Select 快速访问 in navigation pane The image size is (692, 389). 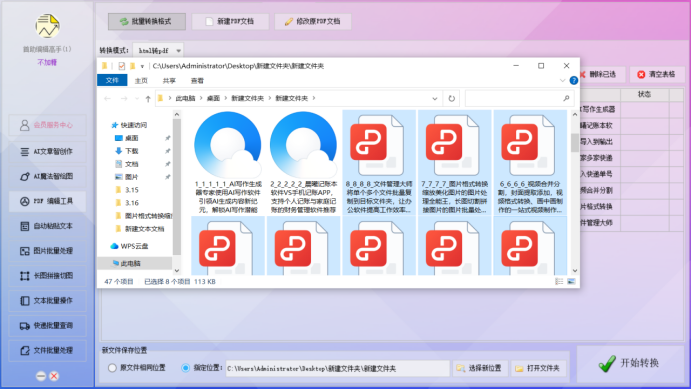pyautogui.click(x=133, y=125)
